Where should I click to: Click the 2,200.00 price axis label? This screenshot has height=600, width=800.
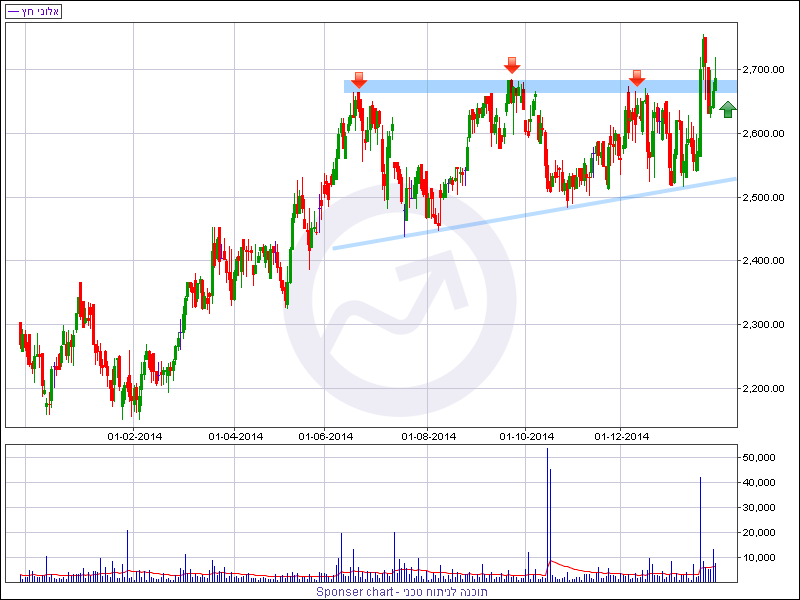[763, 389]
